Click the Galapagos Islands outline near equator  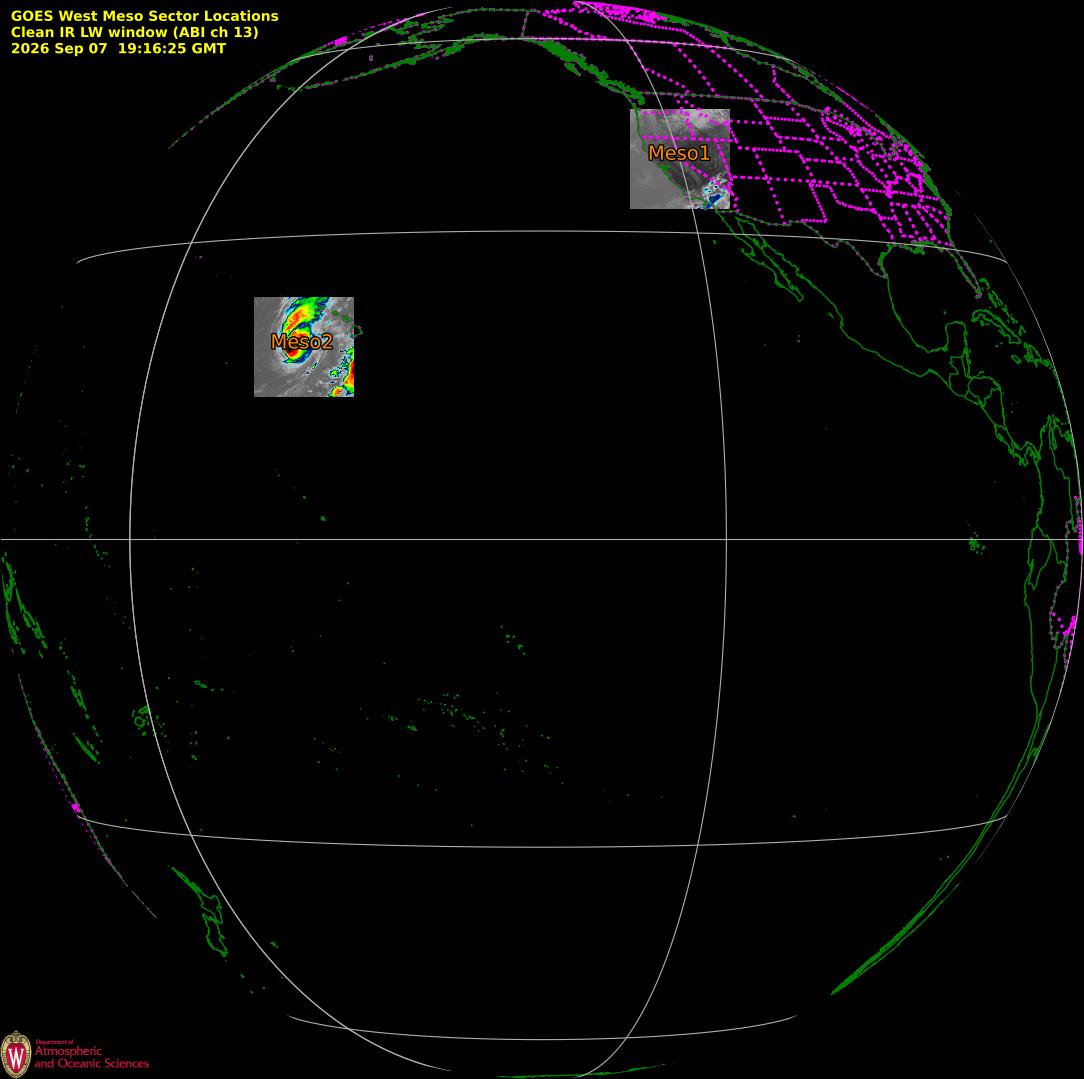[x=976, y=544]
